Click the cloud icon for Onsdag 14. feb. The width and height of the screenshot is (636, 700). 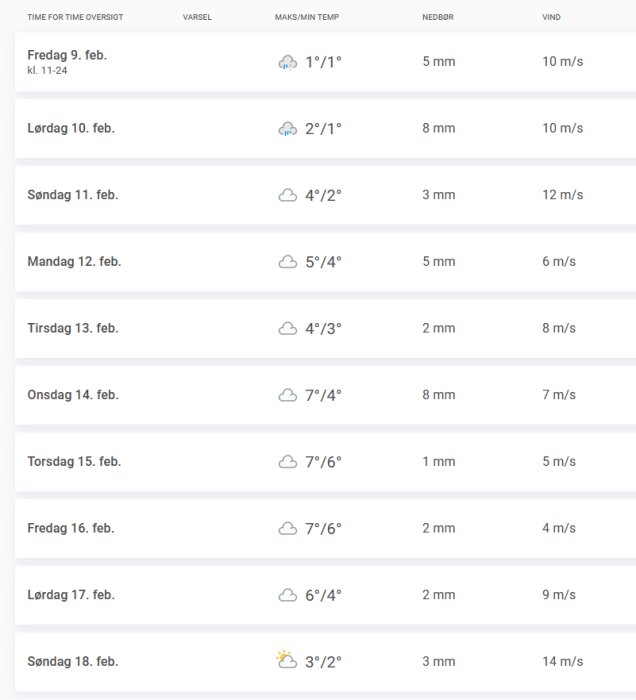287,395
